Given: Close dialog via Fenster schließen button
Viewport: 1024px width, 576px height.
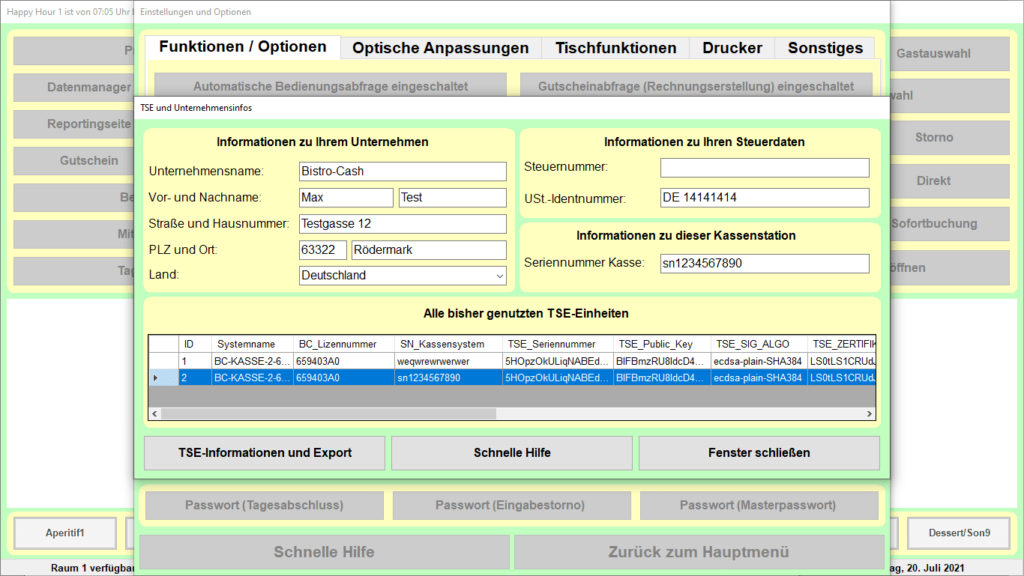Looking at the screenshot, I should coord(759,453).
